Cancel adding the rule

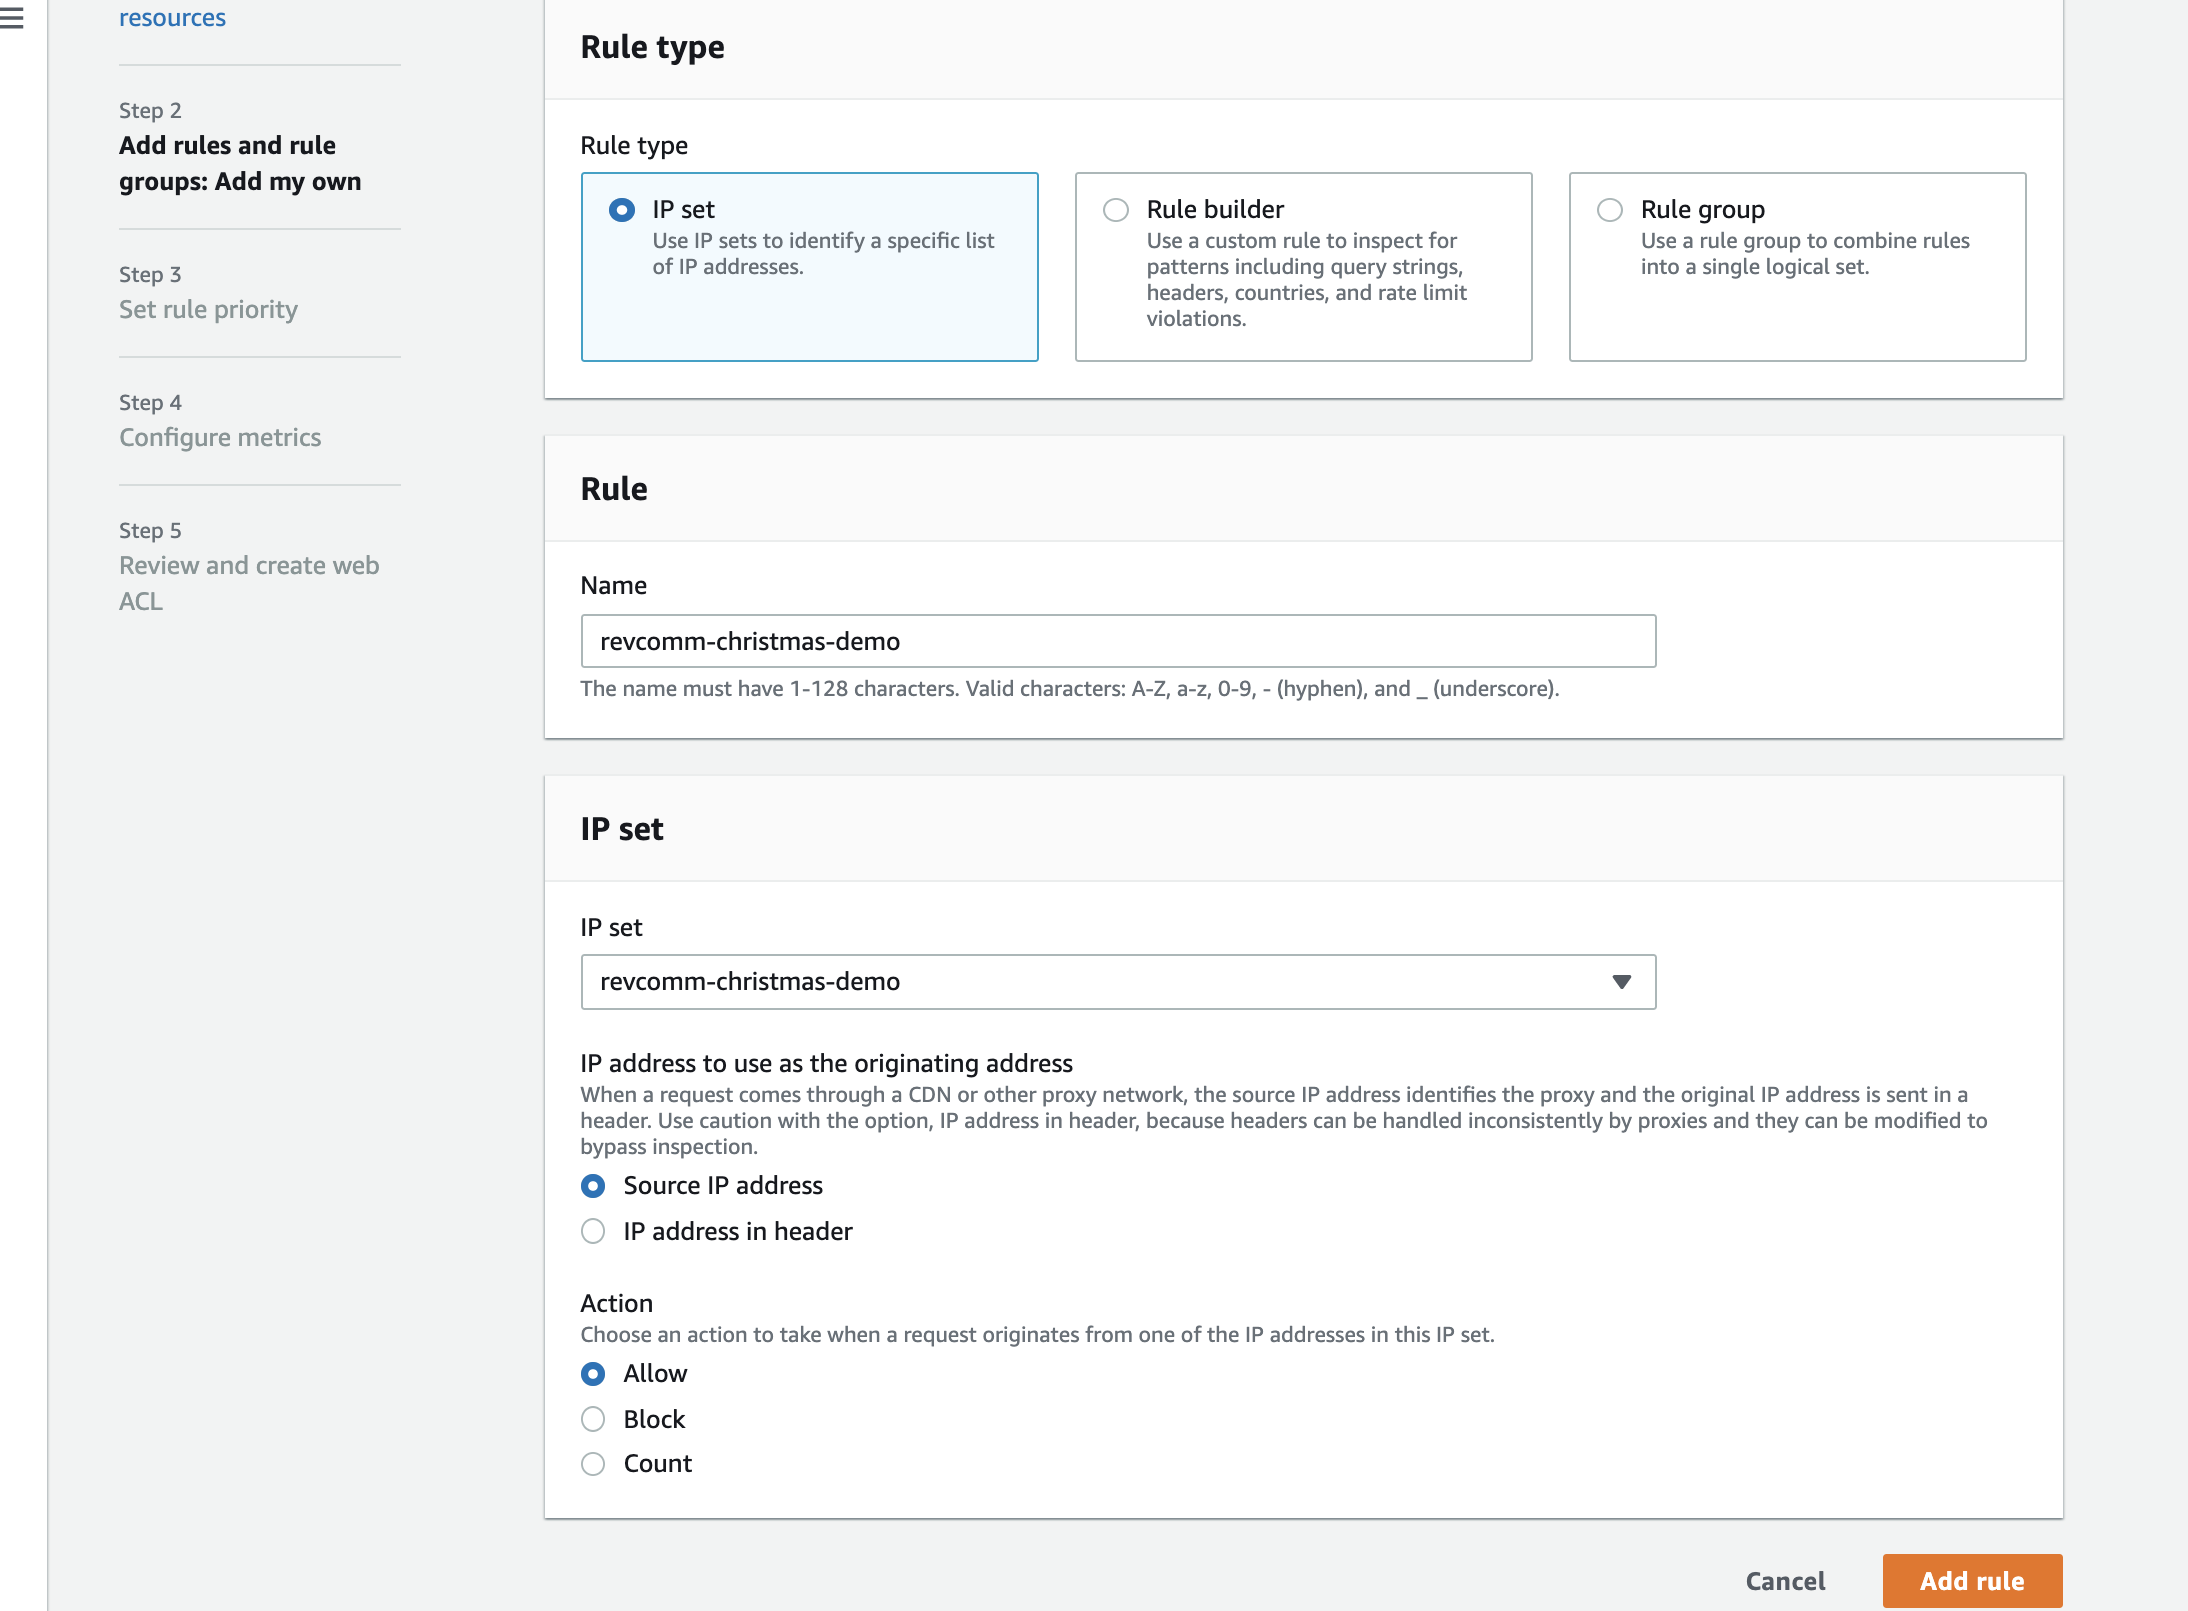(1785, 1581)
